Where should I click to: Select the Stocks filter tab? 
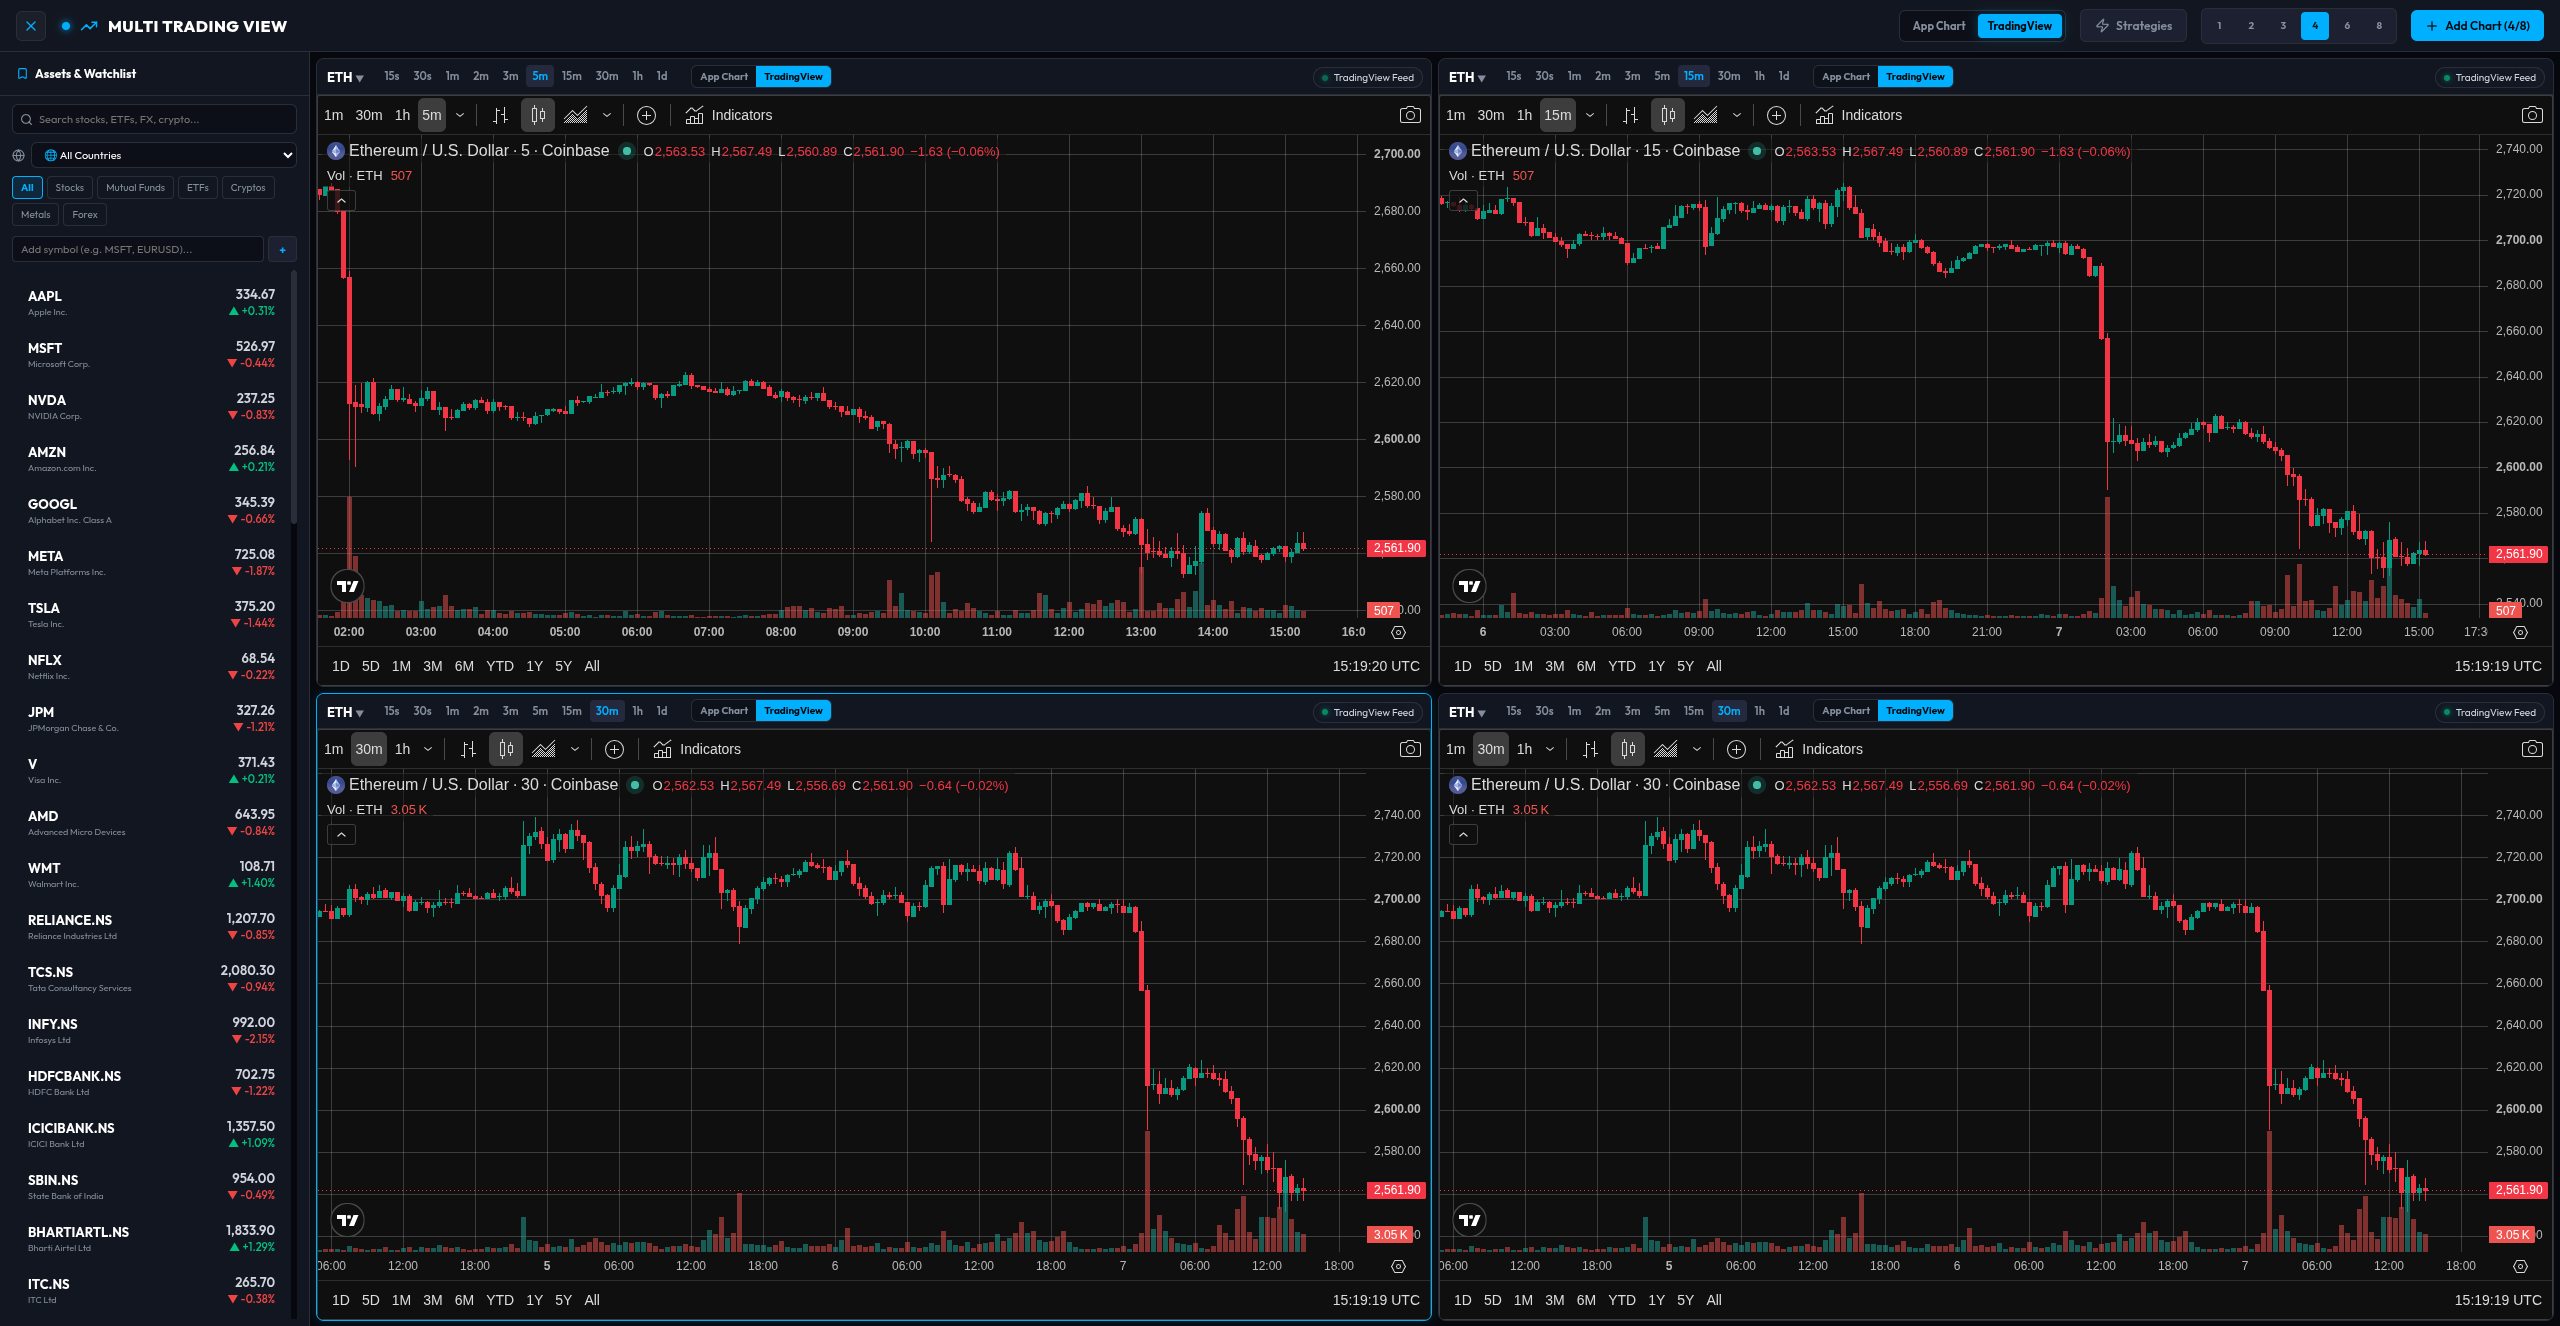point(70,187)
